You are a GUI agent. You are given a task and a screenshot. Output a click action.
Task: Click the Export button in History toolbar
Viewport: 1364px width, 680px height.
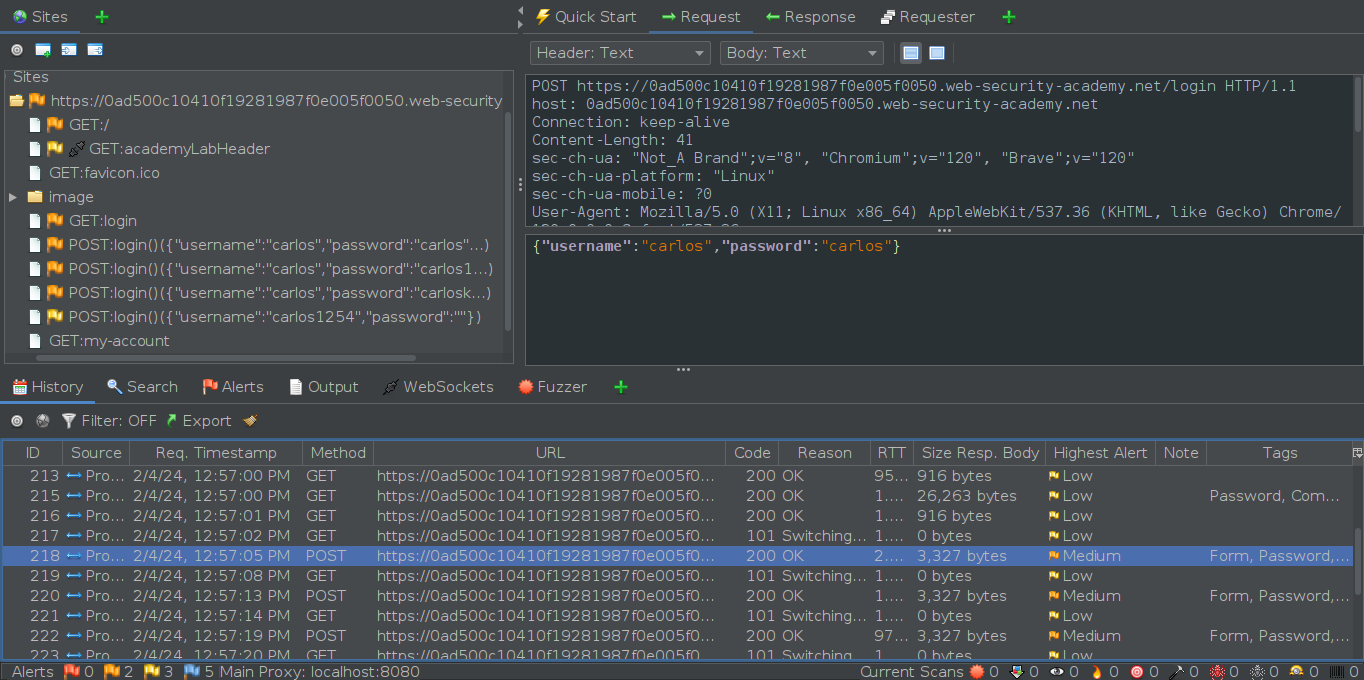point(198,421)
